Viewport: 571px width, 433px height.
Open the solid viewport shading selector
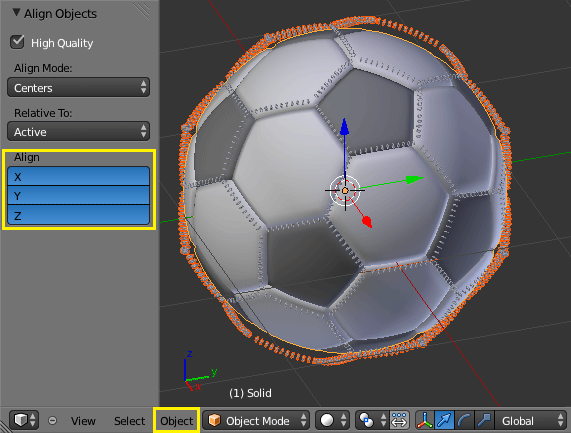coord(332,420)
